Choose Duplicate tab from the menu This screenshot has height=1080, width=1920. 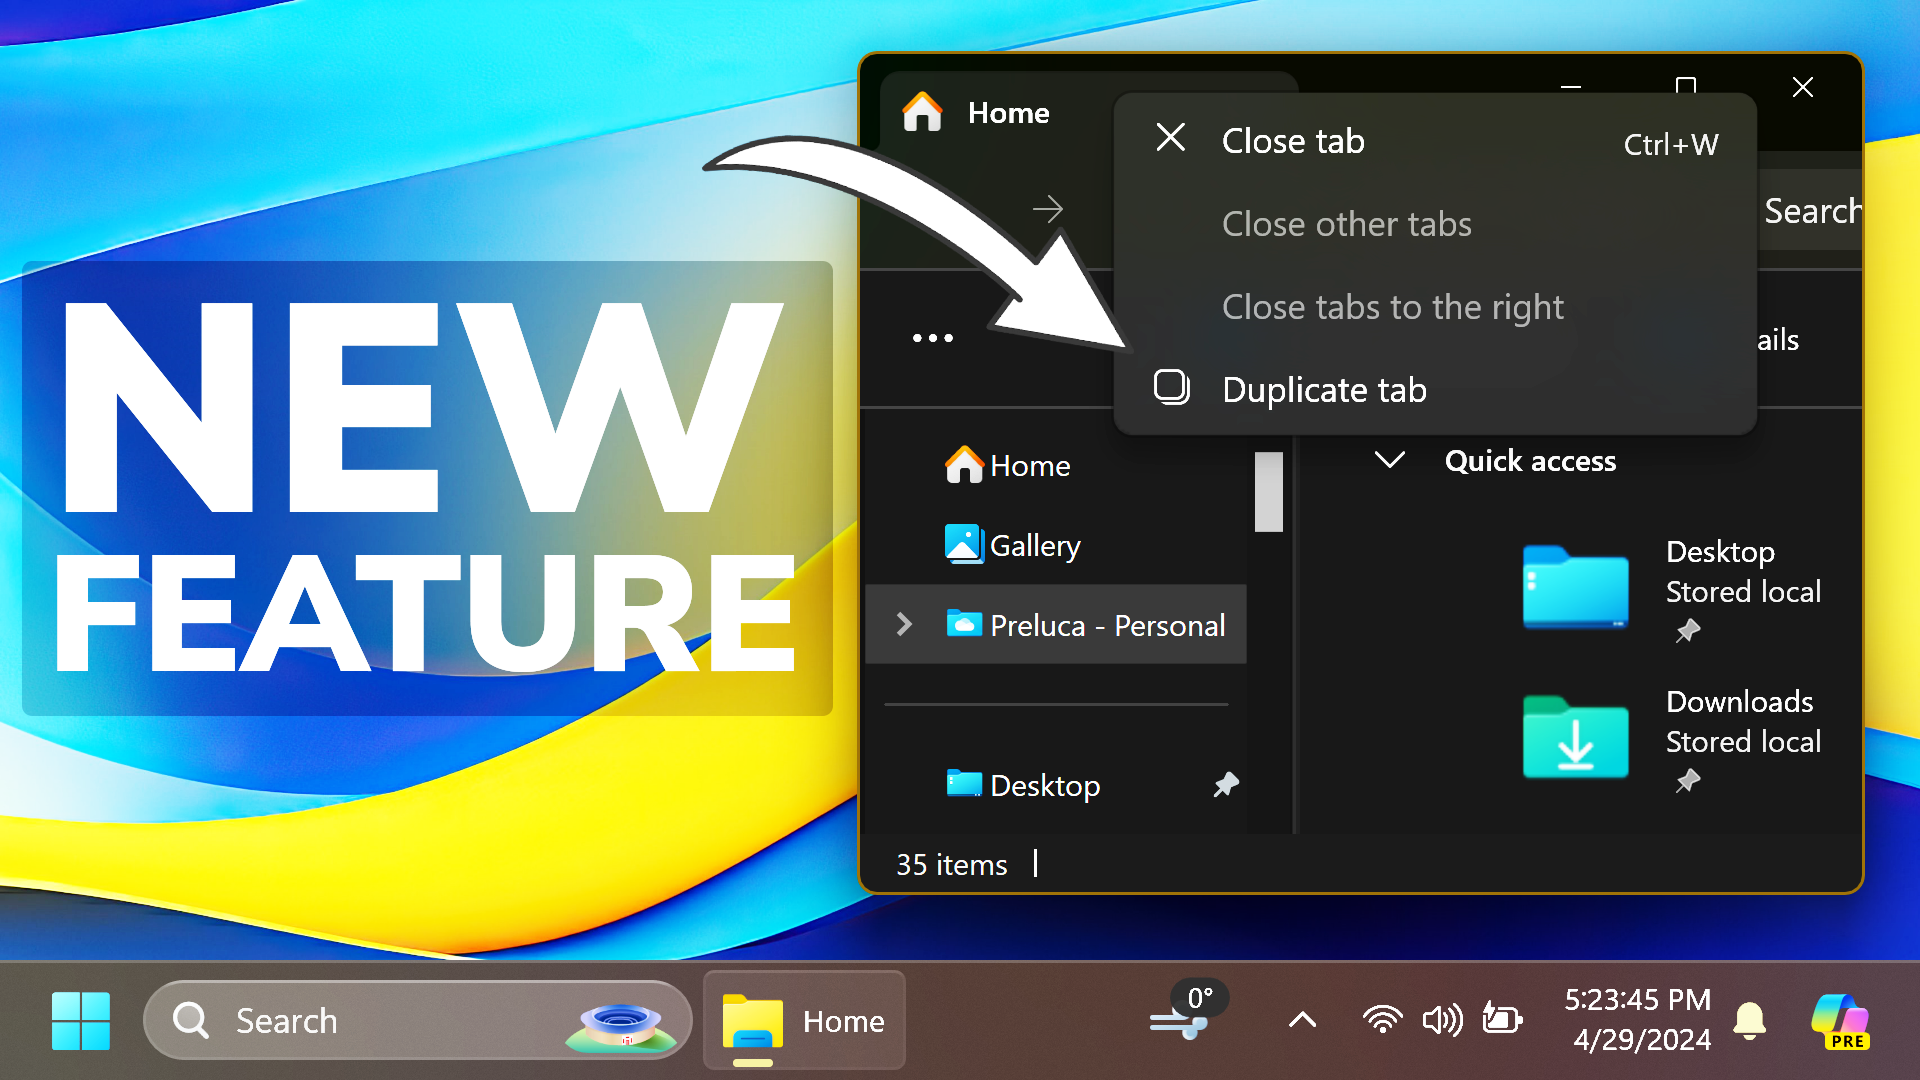pos(1324,390)
